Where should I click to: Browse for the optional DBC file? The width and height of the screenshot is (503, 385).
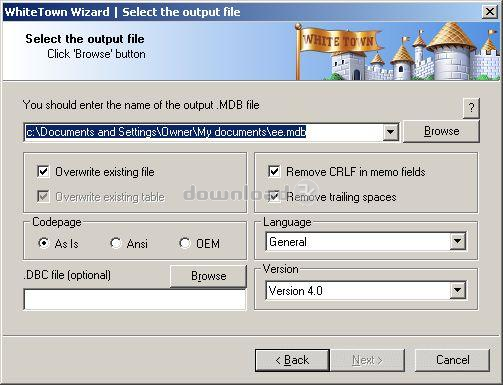click(209, 276)
